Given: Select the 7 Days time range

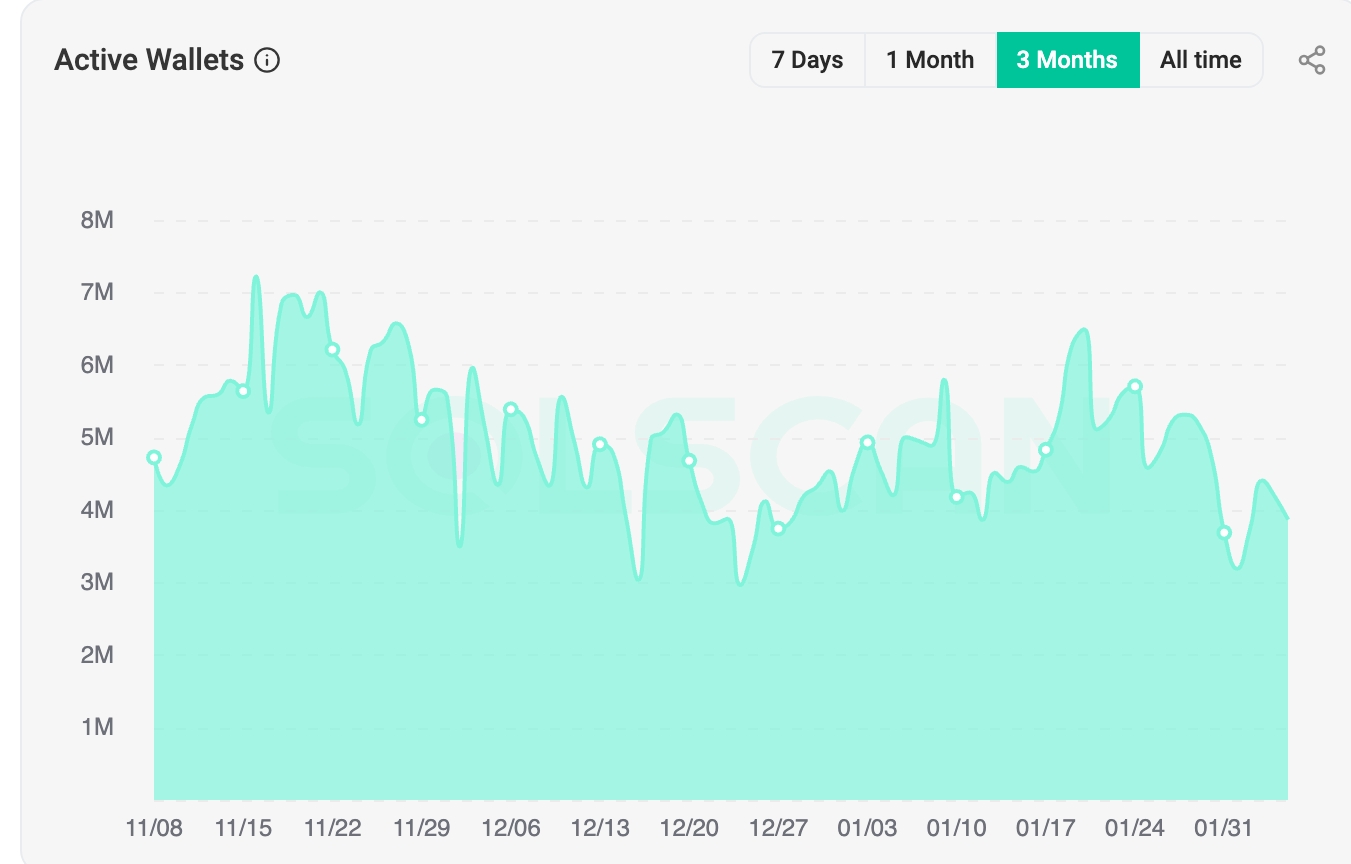Looking at the screenshot, I should tap(807, 60).
